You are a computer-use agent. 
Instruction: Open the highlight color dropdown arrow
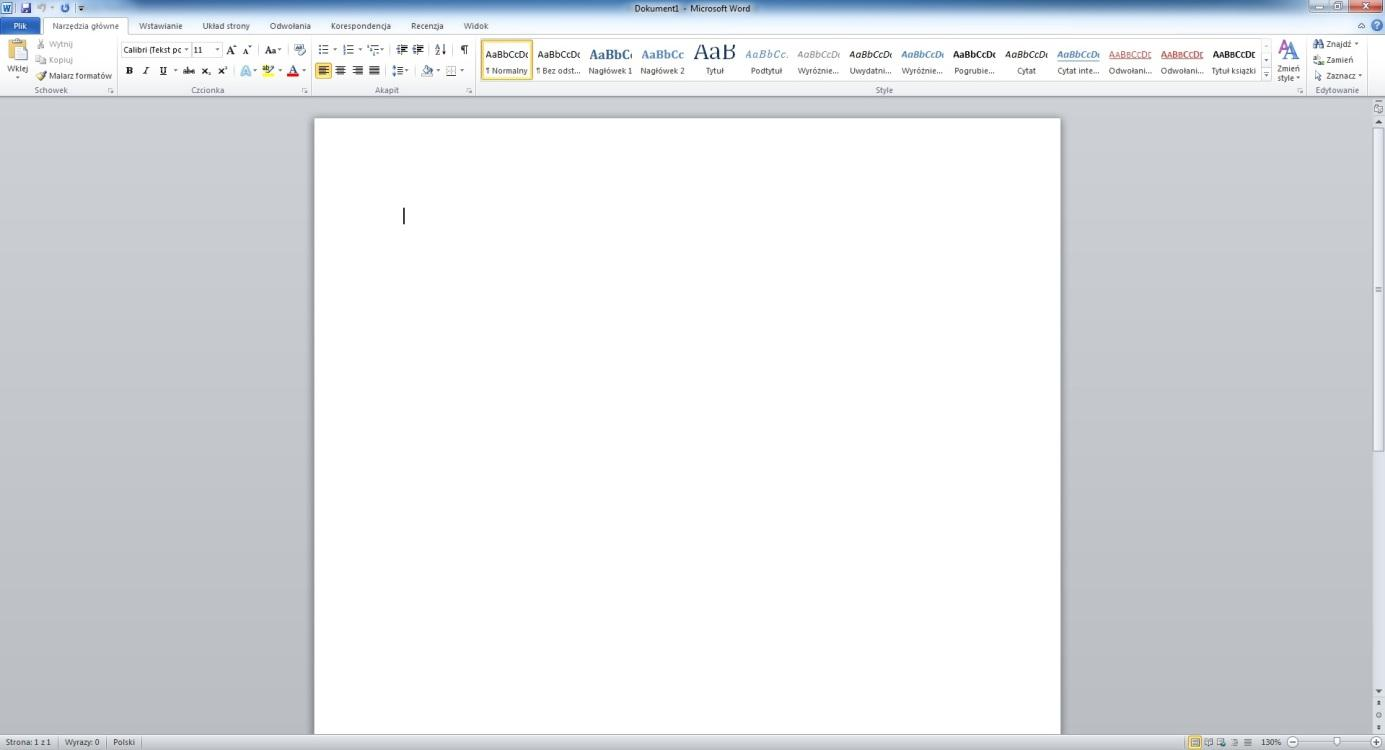pyautogui.click(x=280, y=71)
